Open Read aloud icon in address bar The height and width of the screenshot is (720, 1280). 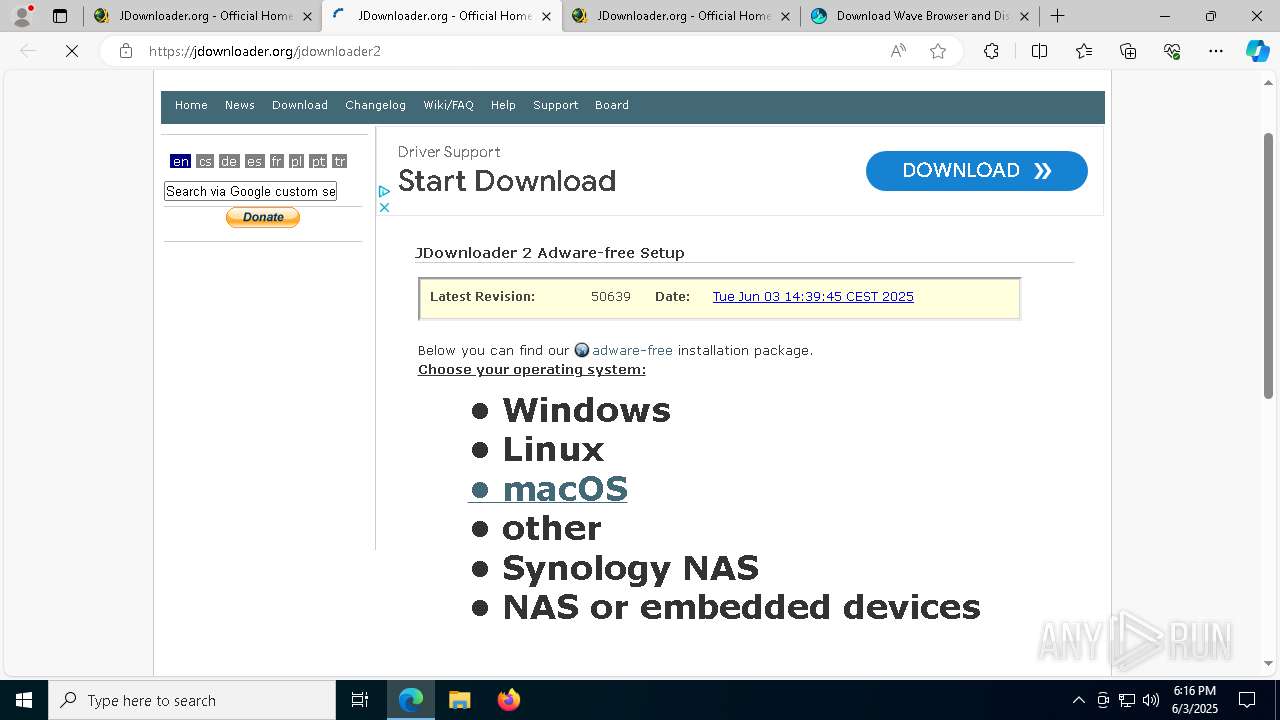pos(898,51)
